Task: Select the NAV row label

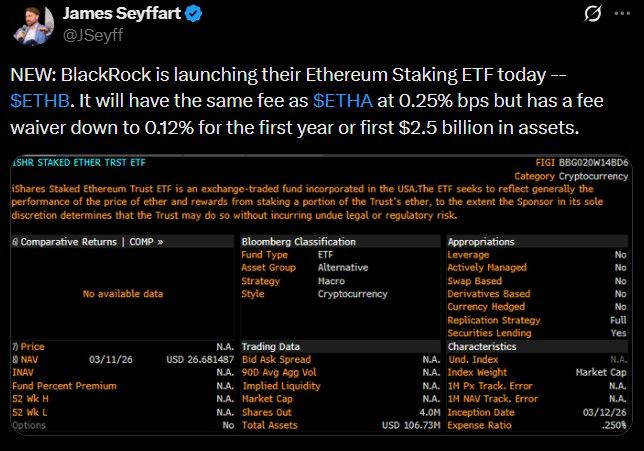Action: tap(27, 359)
